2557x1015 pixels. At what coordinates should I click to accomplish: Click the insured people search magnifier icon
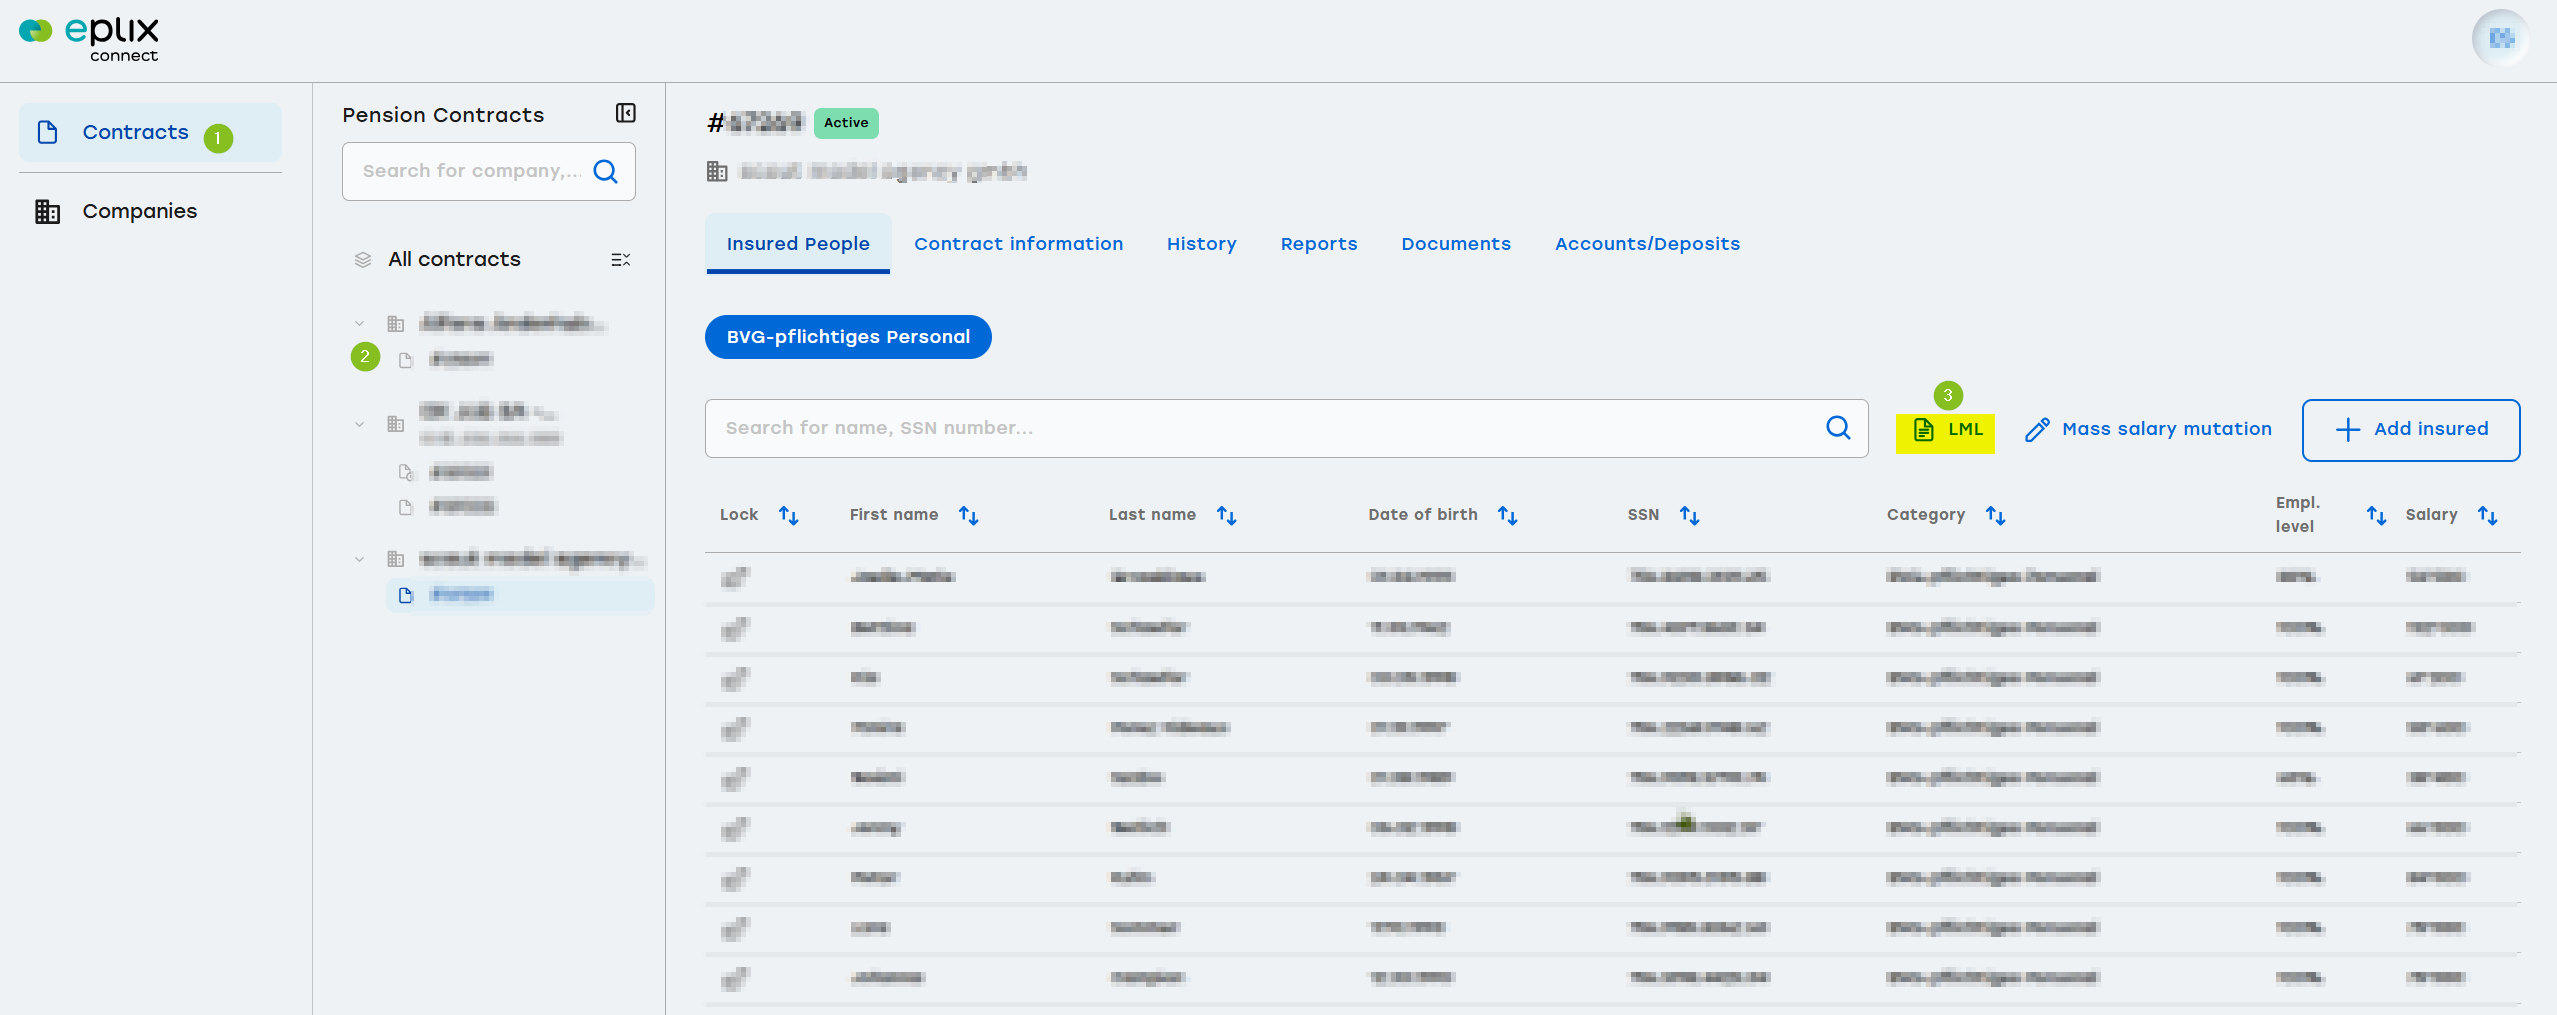(x=1838, y=428)
